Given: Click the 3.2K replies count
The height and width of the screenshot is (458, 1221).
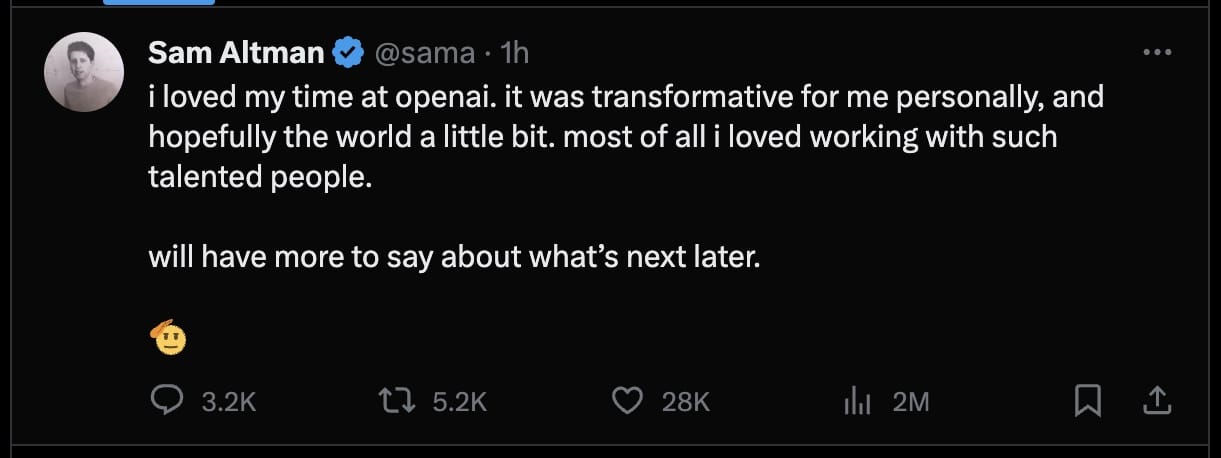Looking at the screenshot, I should point(229,402).
